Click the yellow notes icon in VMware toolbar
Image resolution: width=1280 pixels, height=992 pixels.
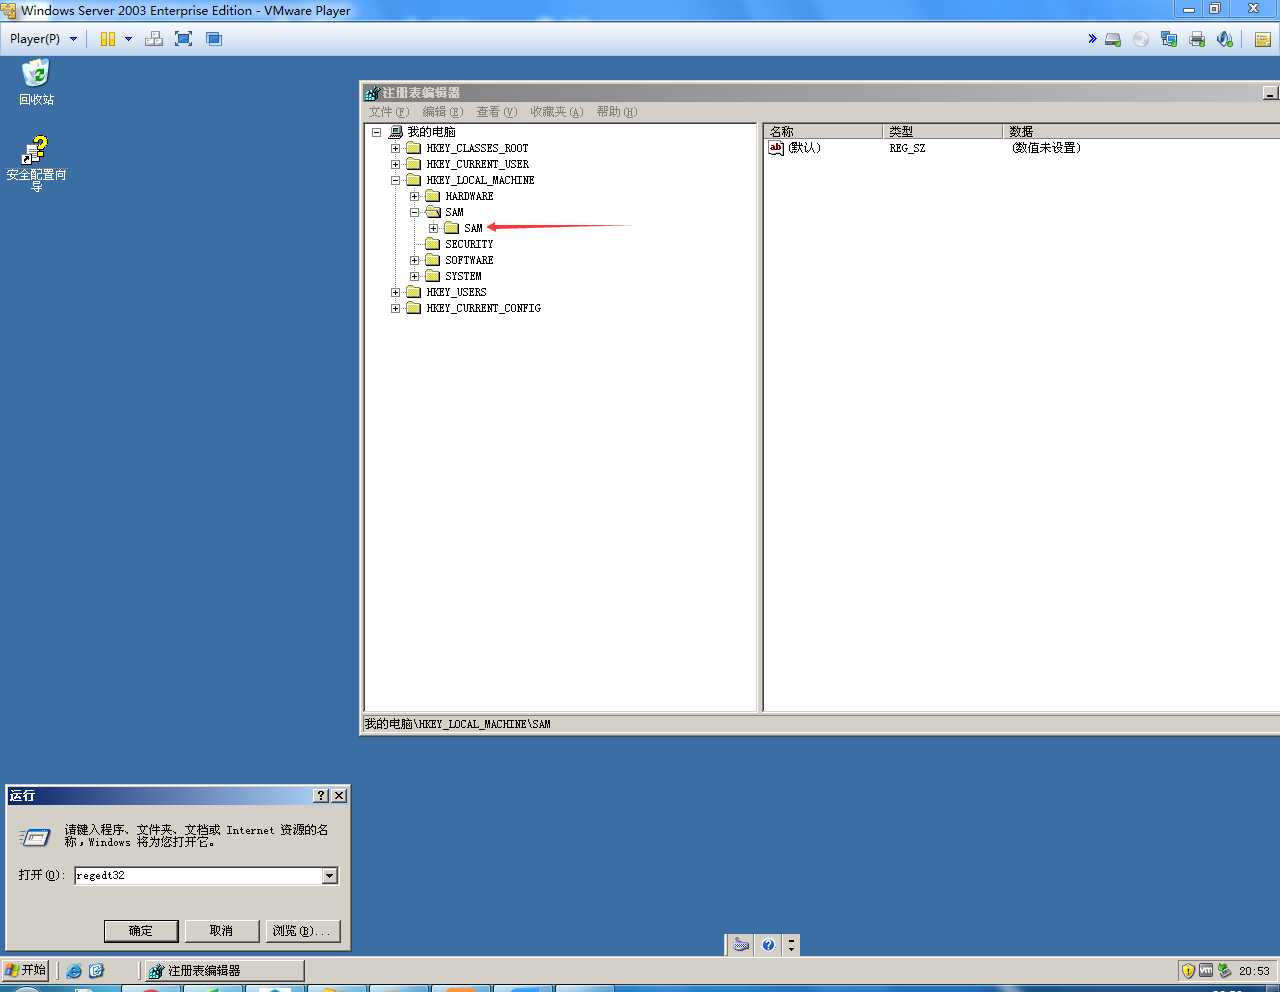tap(1263, 40)
